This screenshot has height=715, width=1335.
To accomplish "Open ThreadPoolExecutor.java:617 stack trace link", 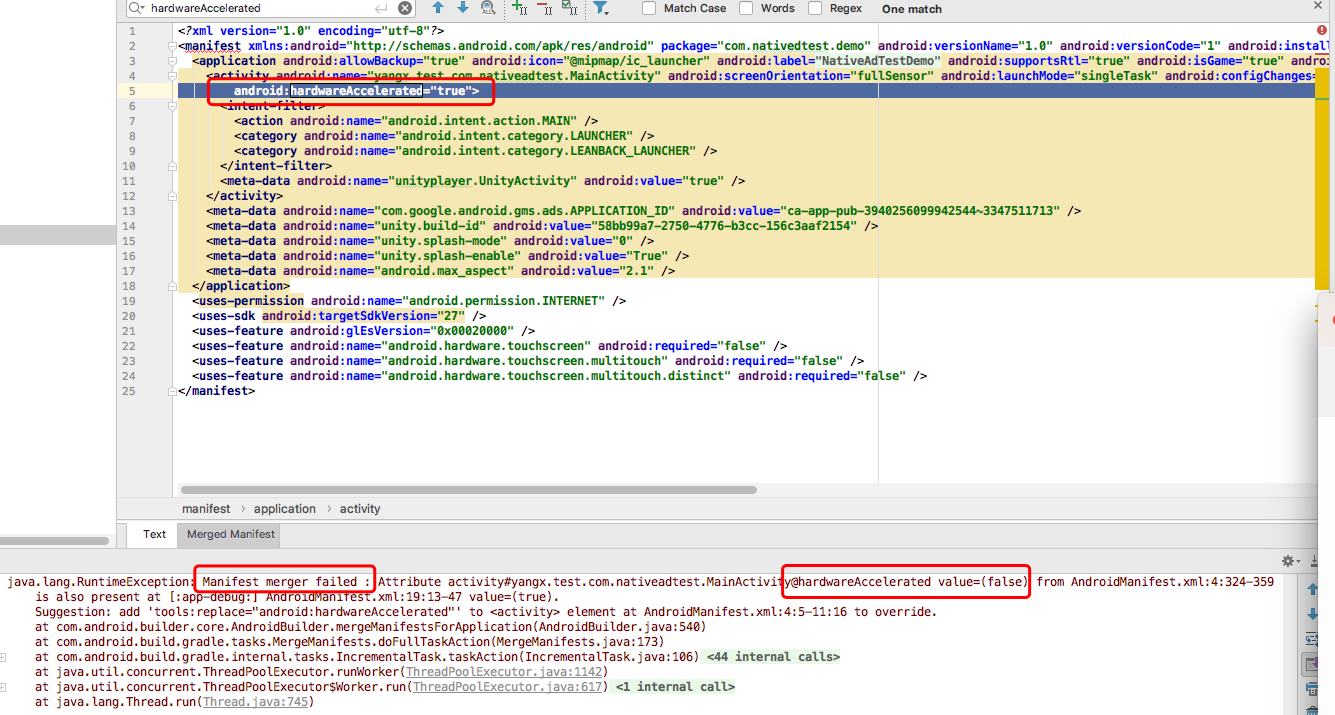I will [508, 687].
